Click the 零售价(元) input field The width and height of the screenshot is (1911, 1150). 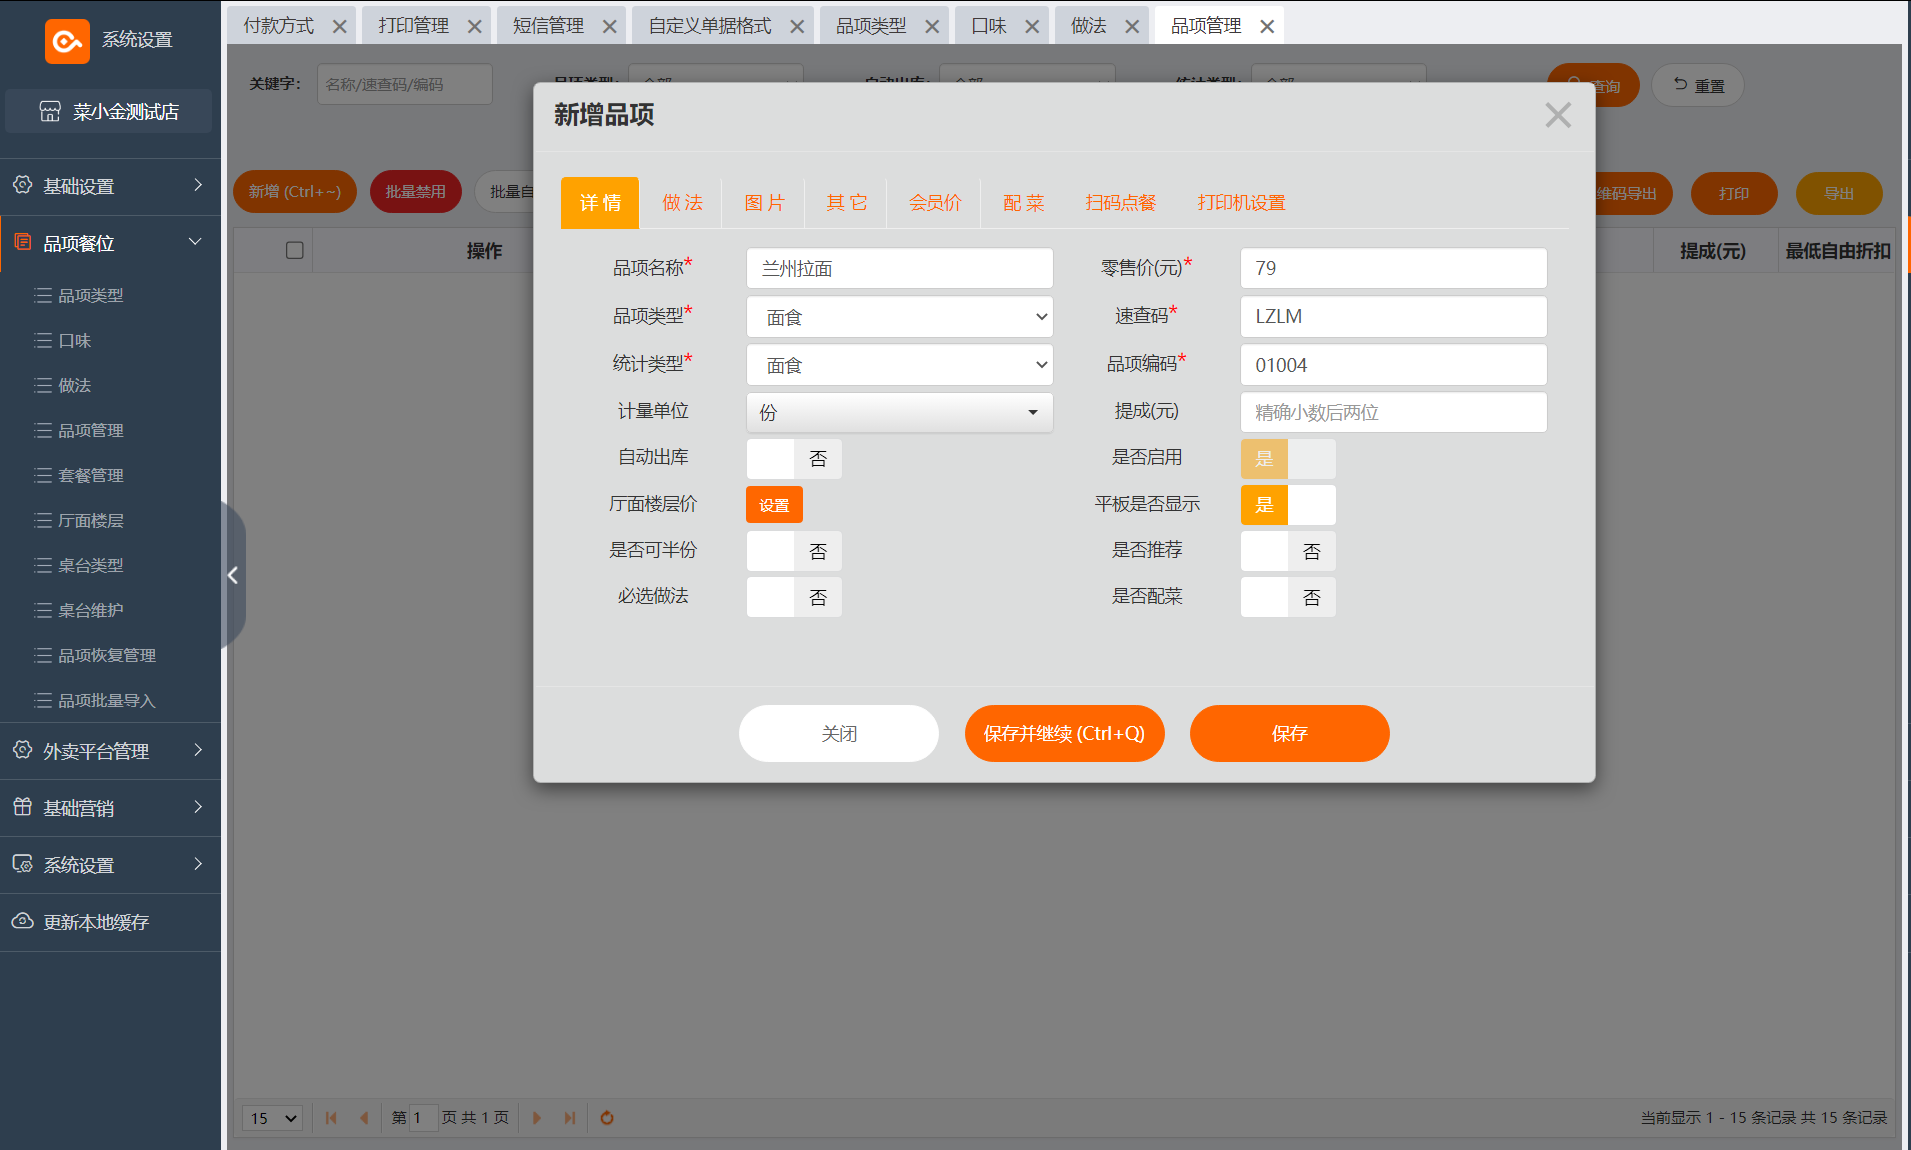(x=1394, y=268)
